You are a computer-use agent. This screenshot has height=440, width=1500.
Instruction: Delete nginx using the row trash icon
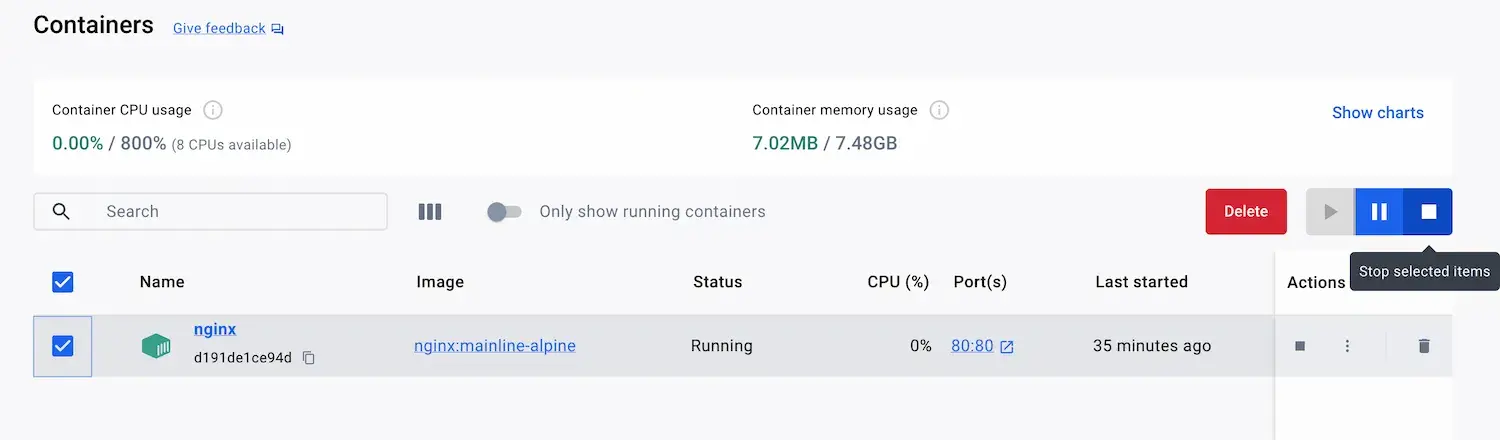point(1424,346)
